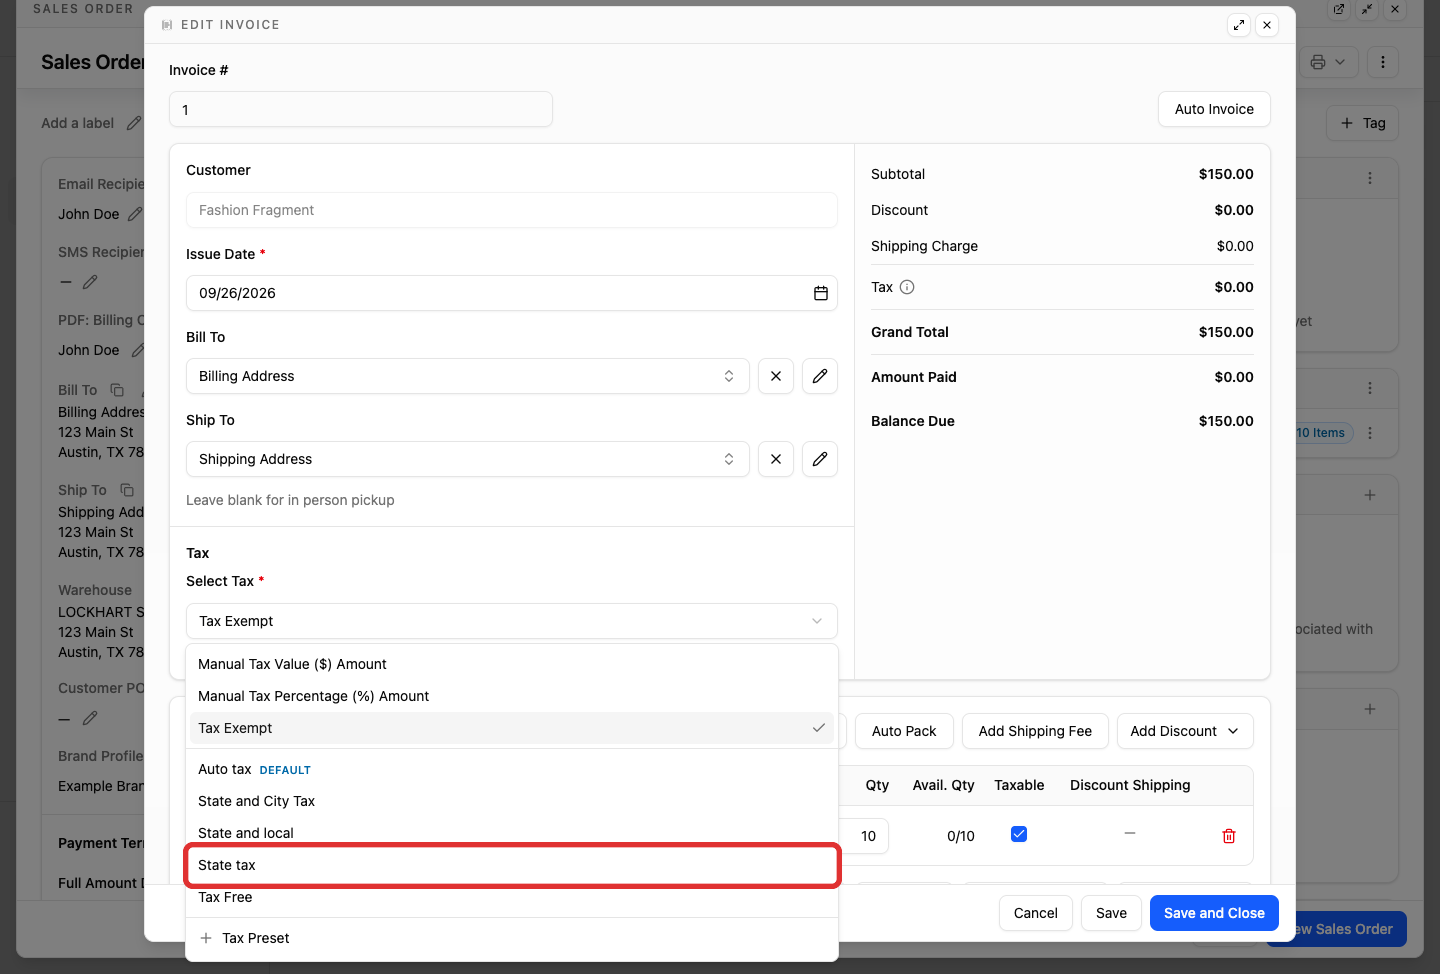
Task: Click Add Shipping Fee button
Action: click(x=1035, y=731)
